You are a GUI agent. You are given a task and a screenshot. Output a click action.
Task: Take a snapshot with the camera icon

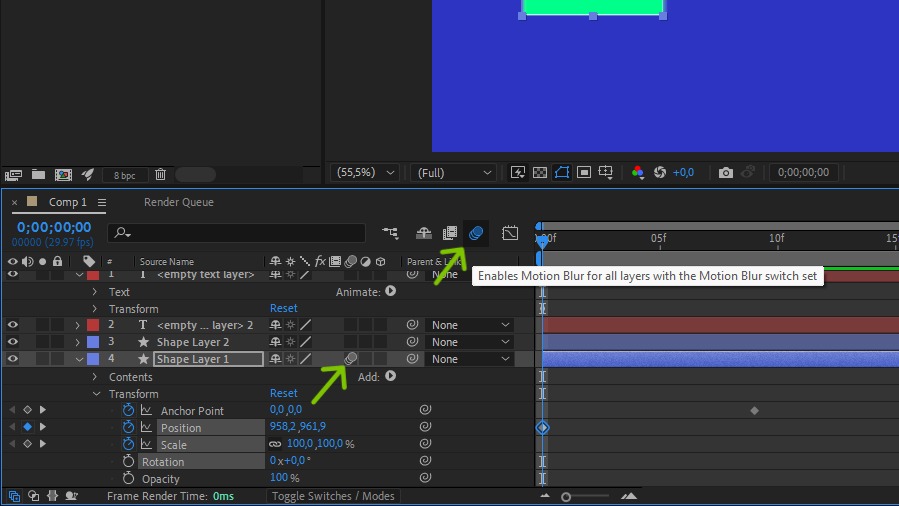tap(725, 172)
